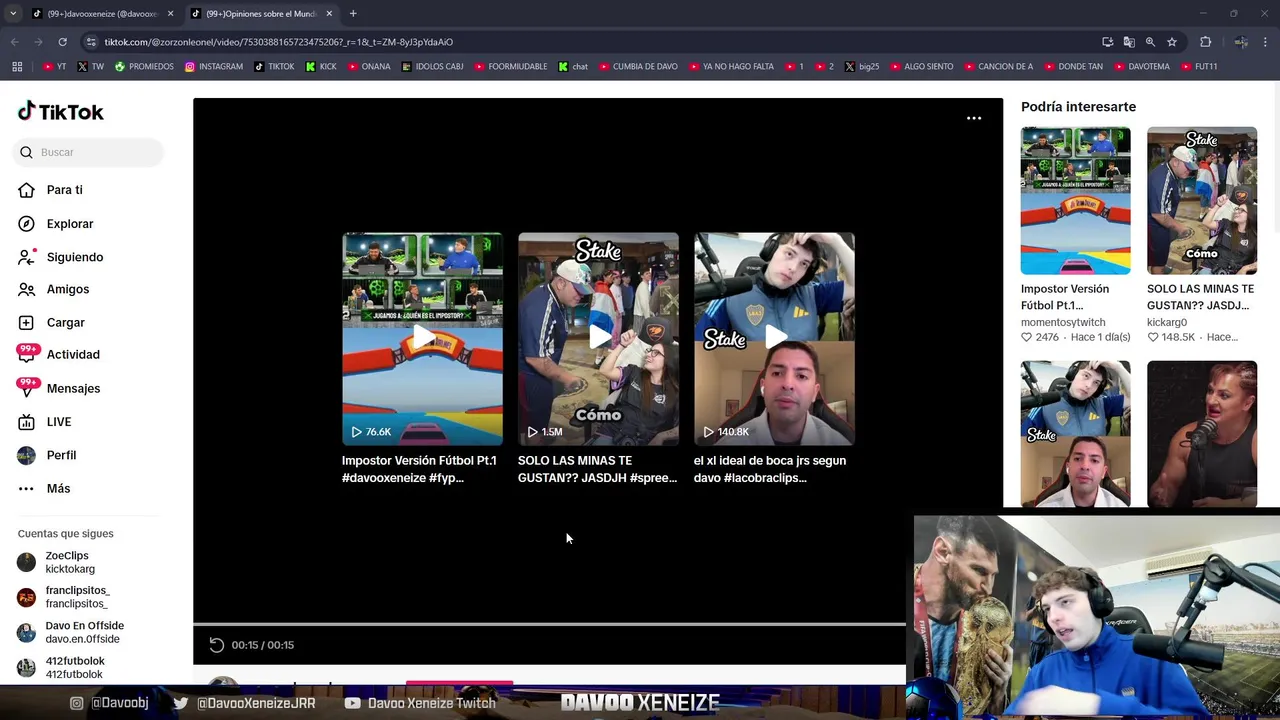Click the TikTok logo
The height and width of the screenshot is (720, 1280).
point(60,112)
